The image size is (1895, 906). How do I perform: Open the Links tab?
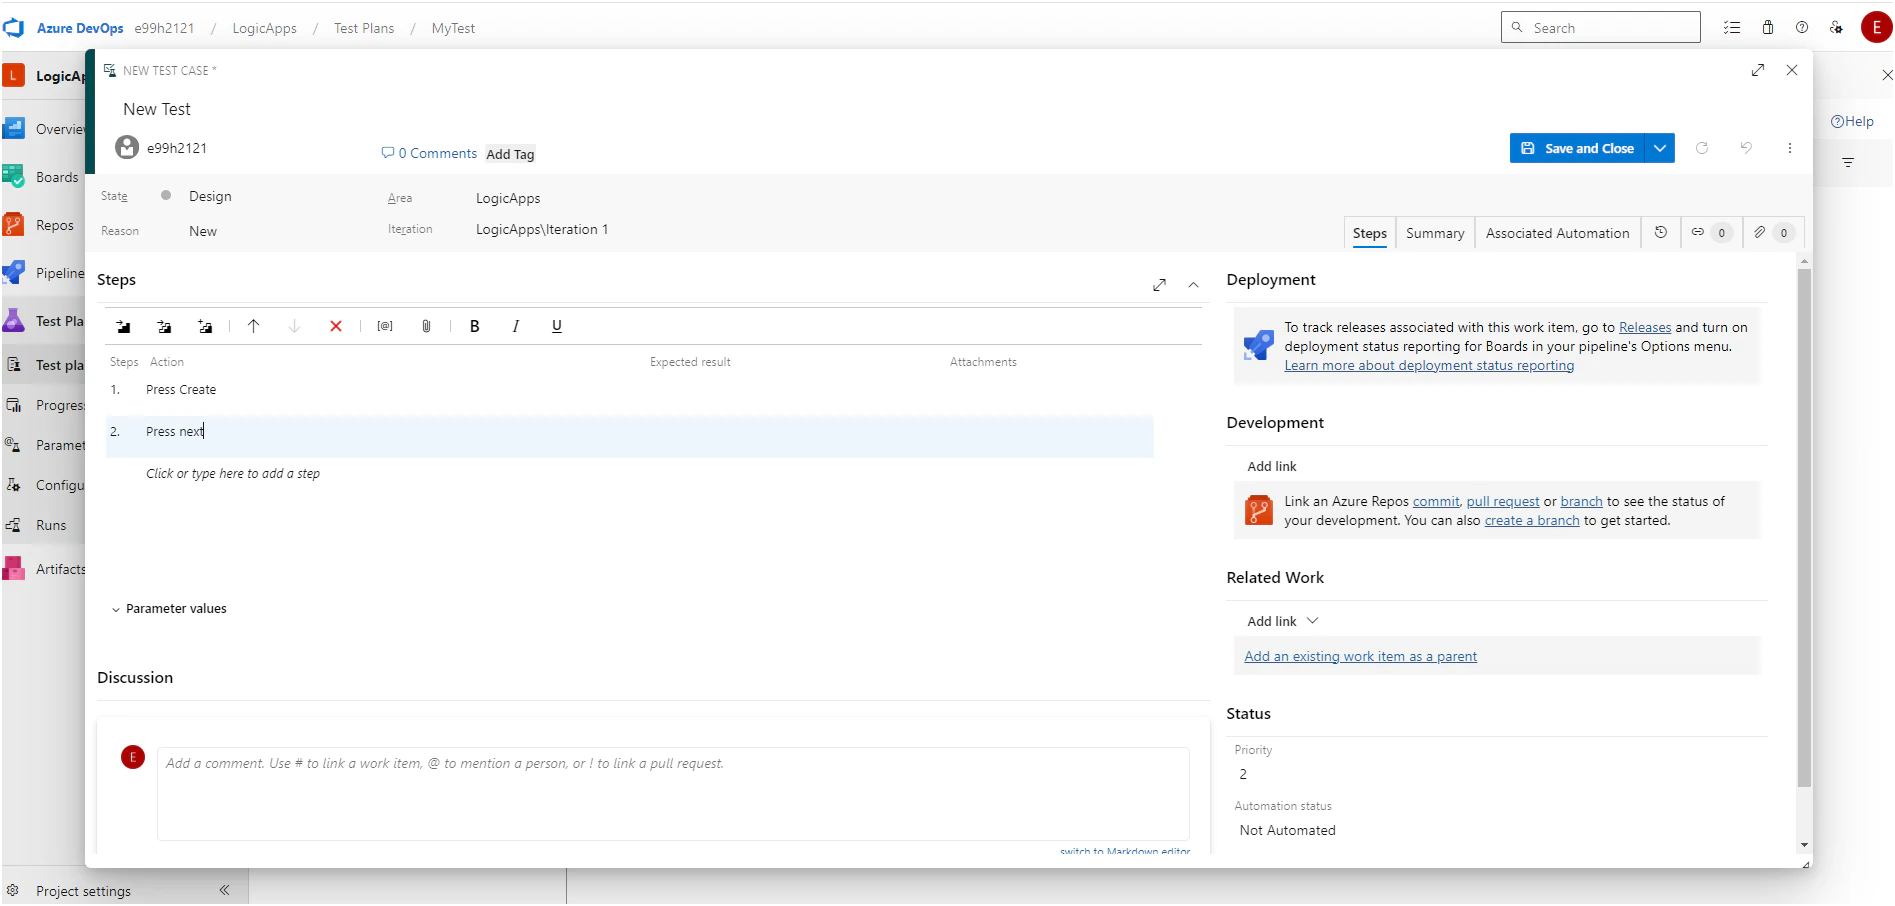1710,233
